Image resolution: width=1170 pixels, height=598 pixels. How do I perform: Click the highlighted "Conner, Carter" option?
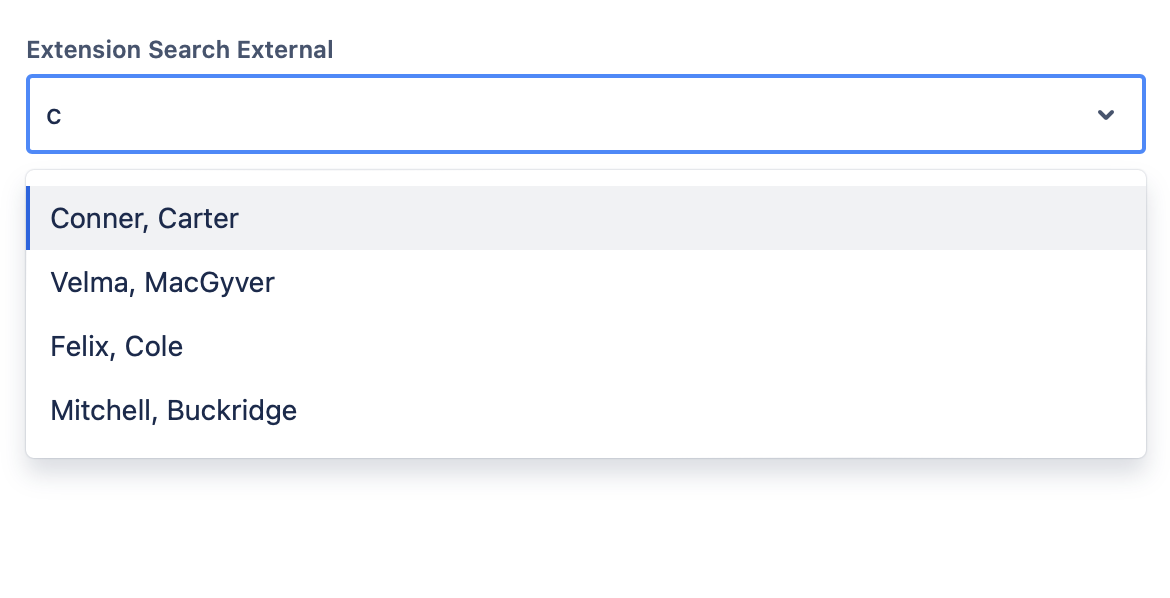pos(144,218)
